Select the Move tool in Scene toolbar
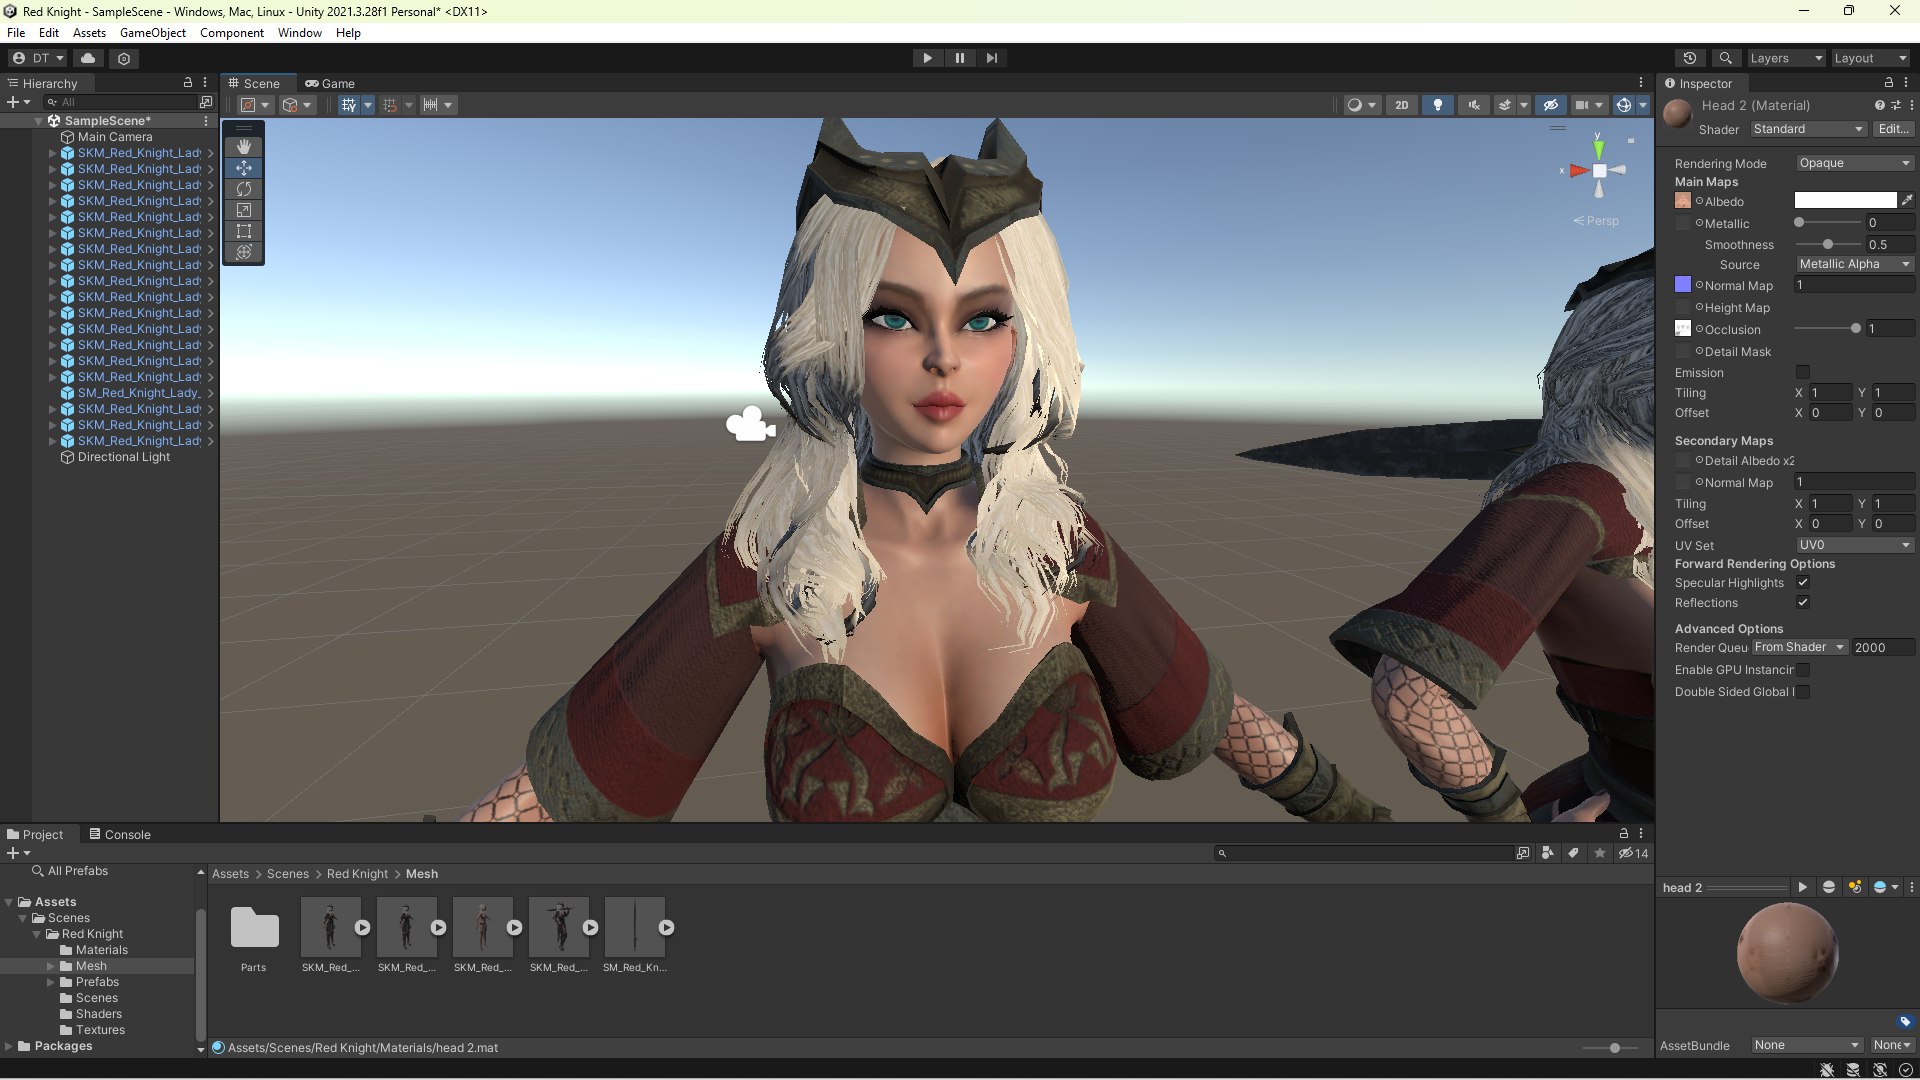The width and height of the screenshot is (1920, 1080). tap(244, 168)
